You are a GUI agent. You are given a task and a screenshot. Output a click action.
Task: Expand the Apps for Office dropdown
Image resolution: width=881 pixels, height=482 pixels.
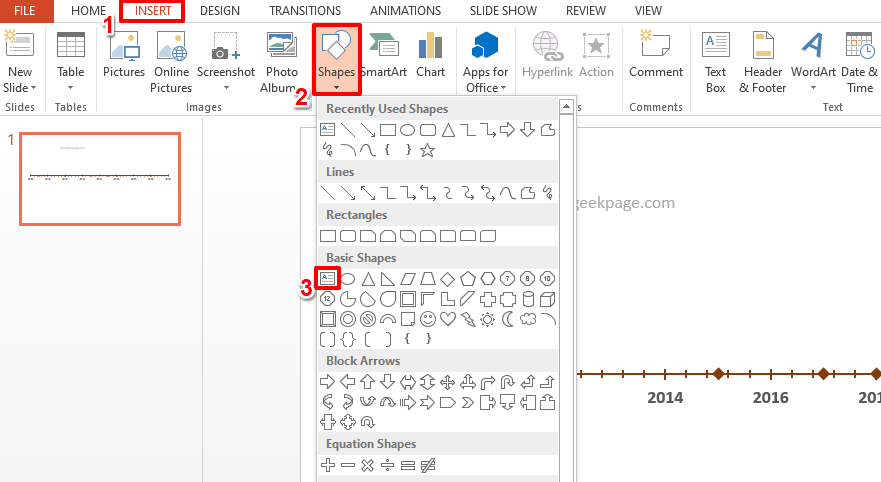486,62
